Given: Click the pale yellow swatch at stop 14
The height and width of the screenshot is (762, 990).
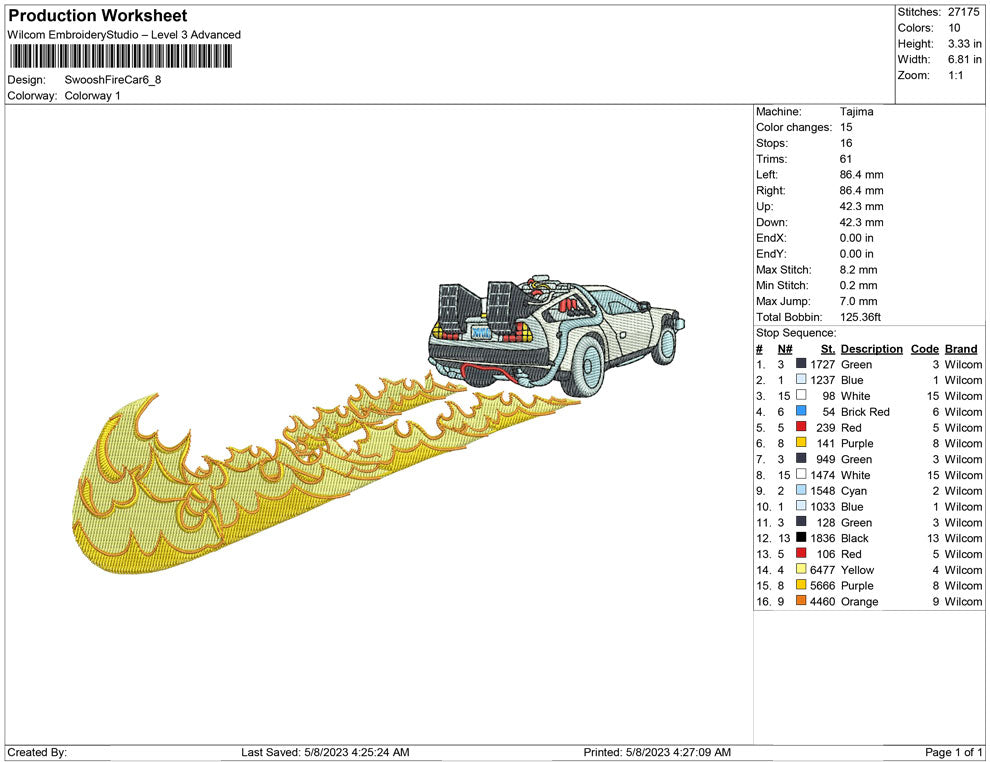Looking at the screenshot, I should pyautogui.click(x=801, y=570).
